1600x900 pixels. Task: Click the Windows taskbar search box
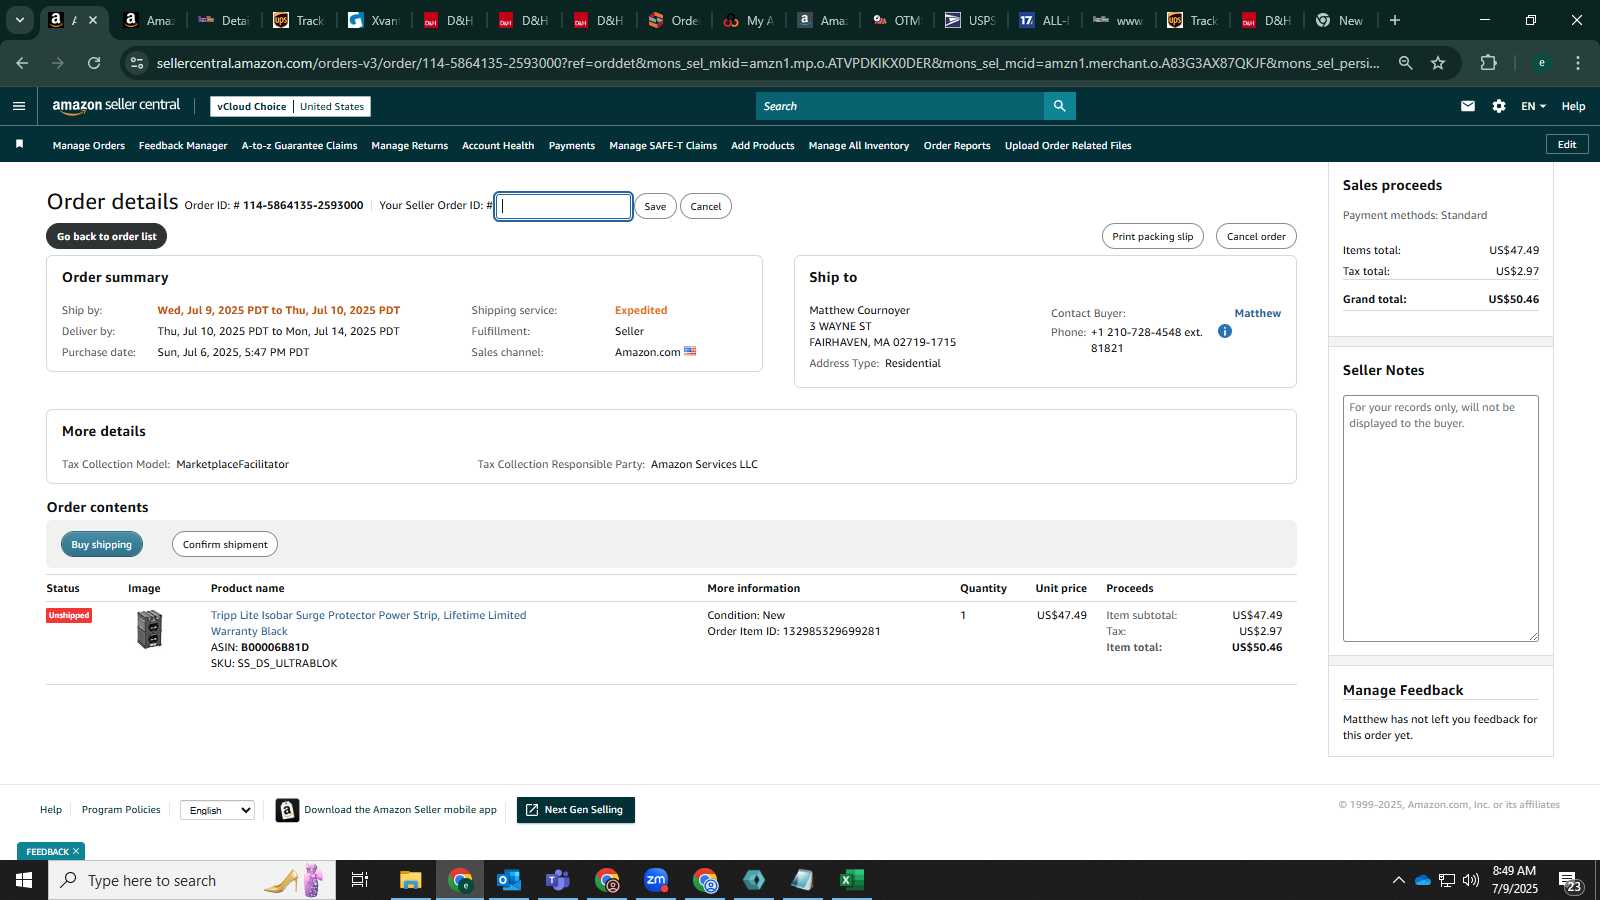point(192,880)
